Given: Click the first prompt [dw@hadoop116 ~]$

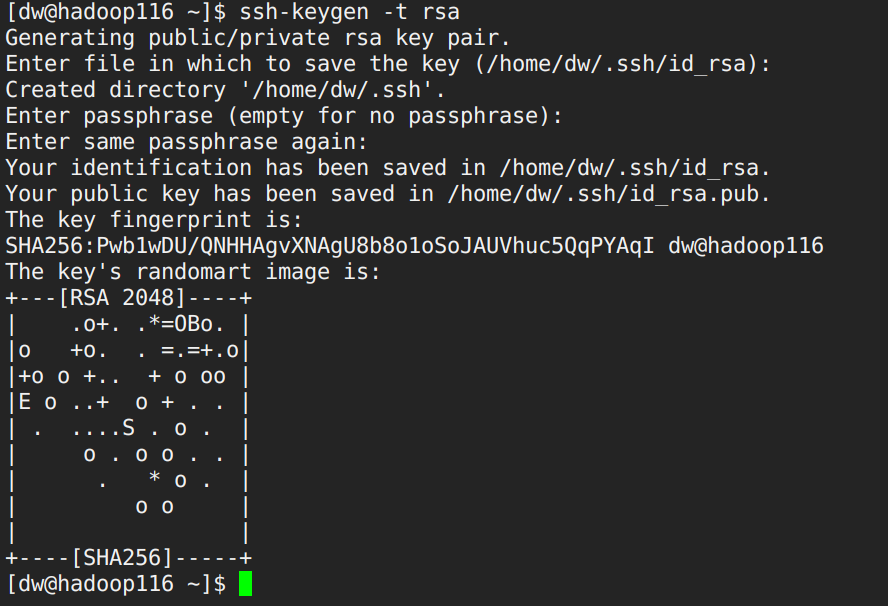Looking at the screenshot, I should [116, 12].
